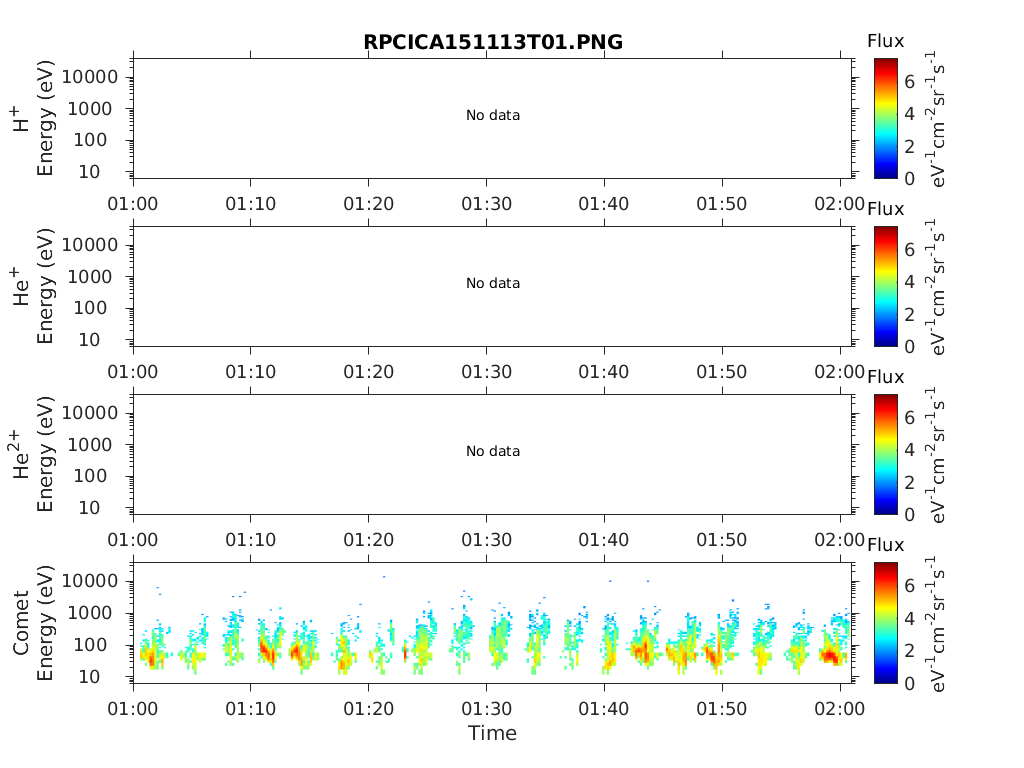The image size is (1024, 768).
Task: Click 01:50 tick label below He+ panel
Action: [x=722, y=372]
